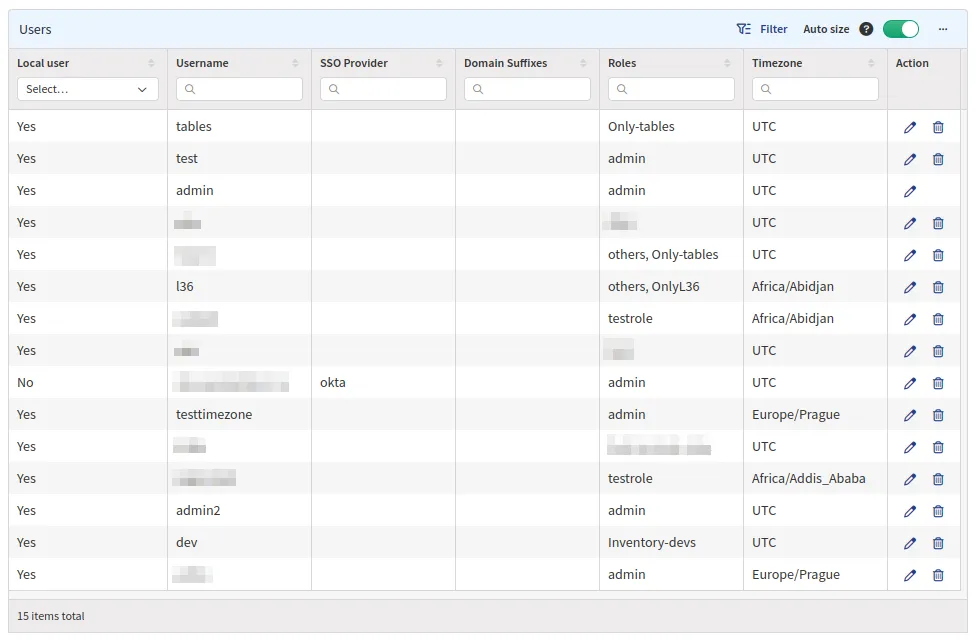Click the Roles search field
The image size is (978, 642).
671,89
